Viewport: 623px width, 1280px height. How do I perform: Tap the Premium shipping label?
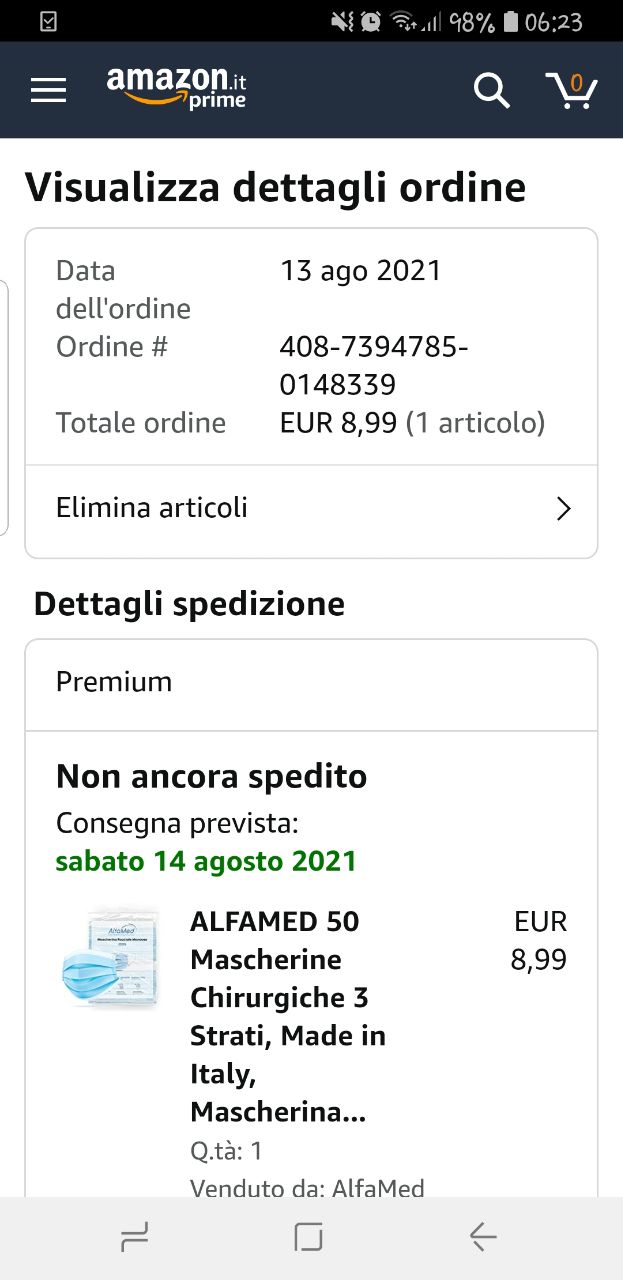[x=114, y=682]
